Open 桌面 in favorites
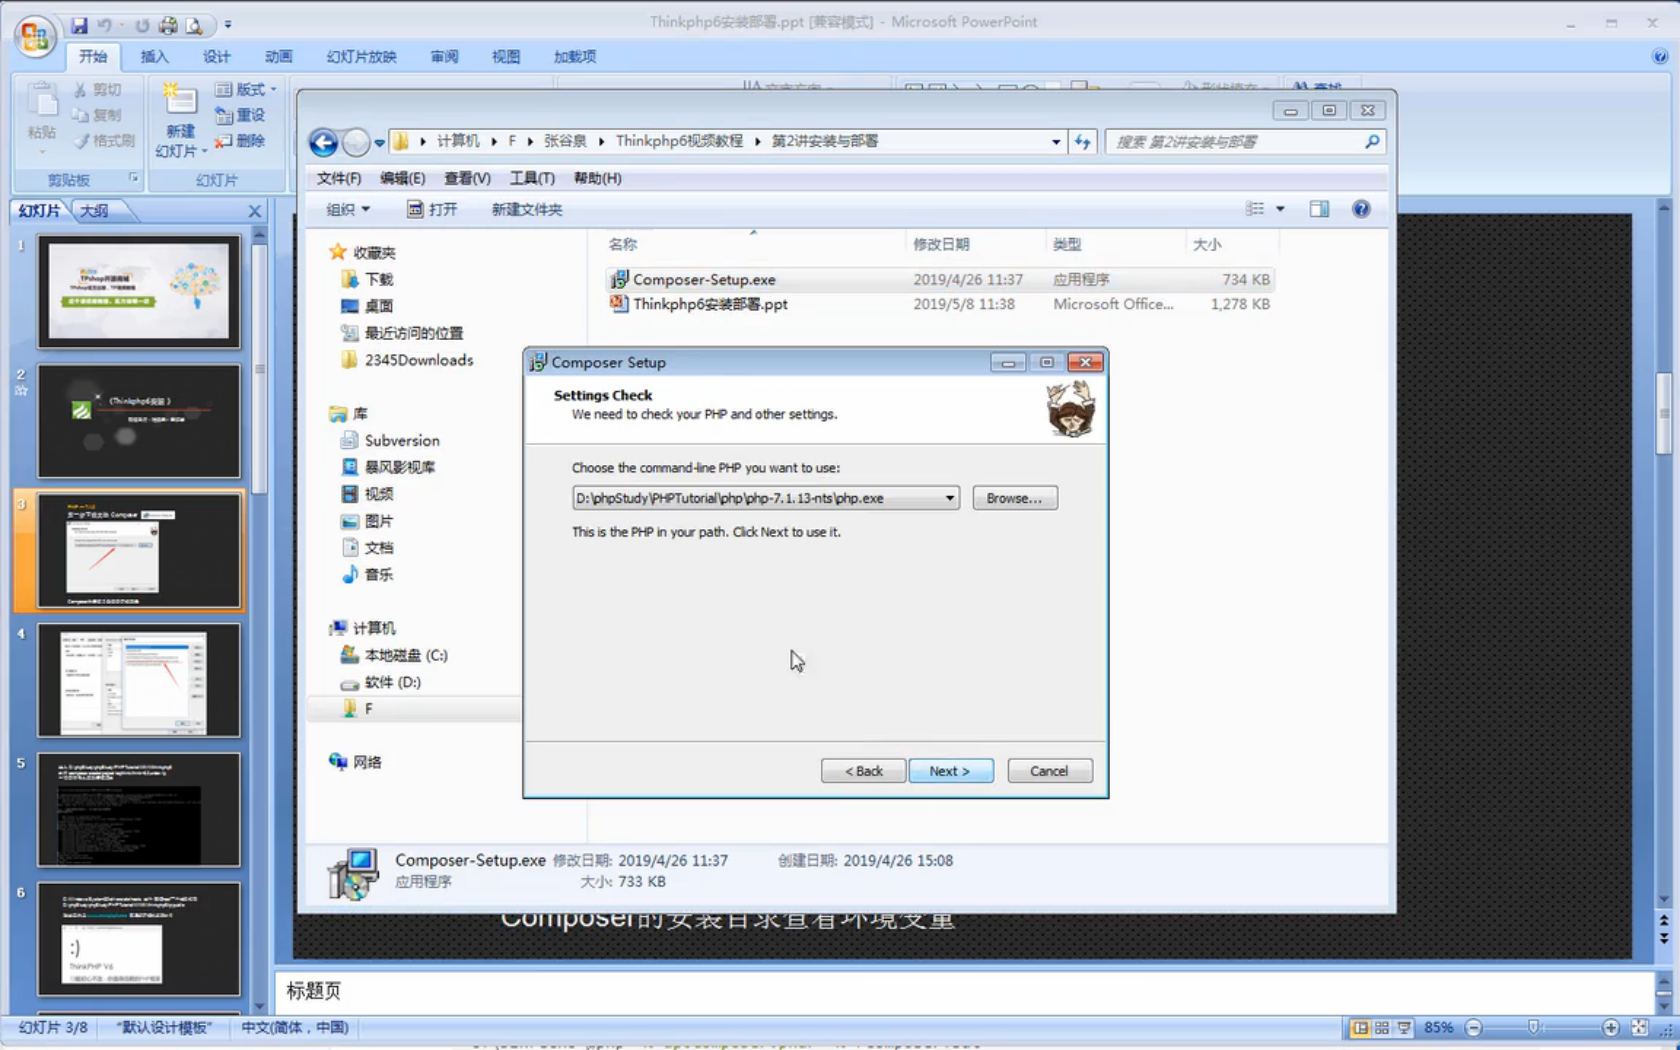Screen dimensions: 1680x1050 367,306
